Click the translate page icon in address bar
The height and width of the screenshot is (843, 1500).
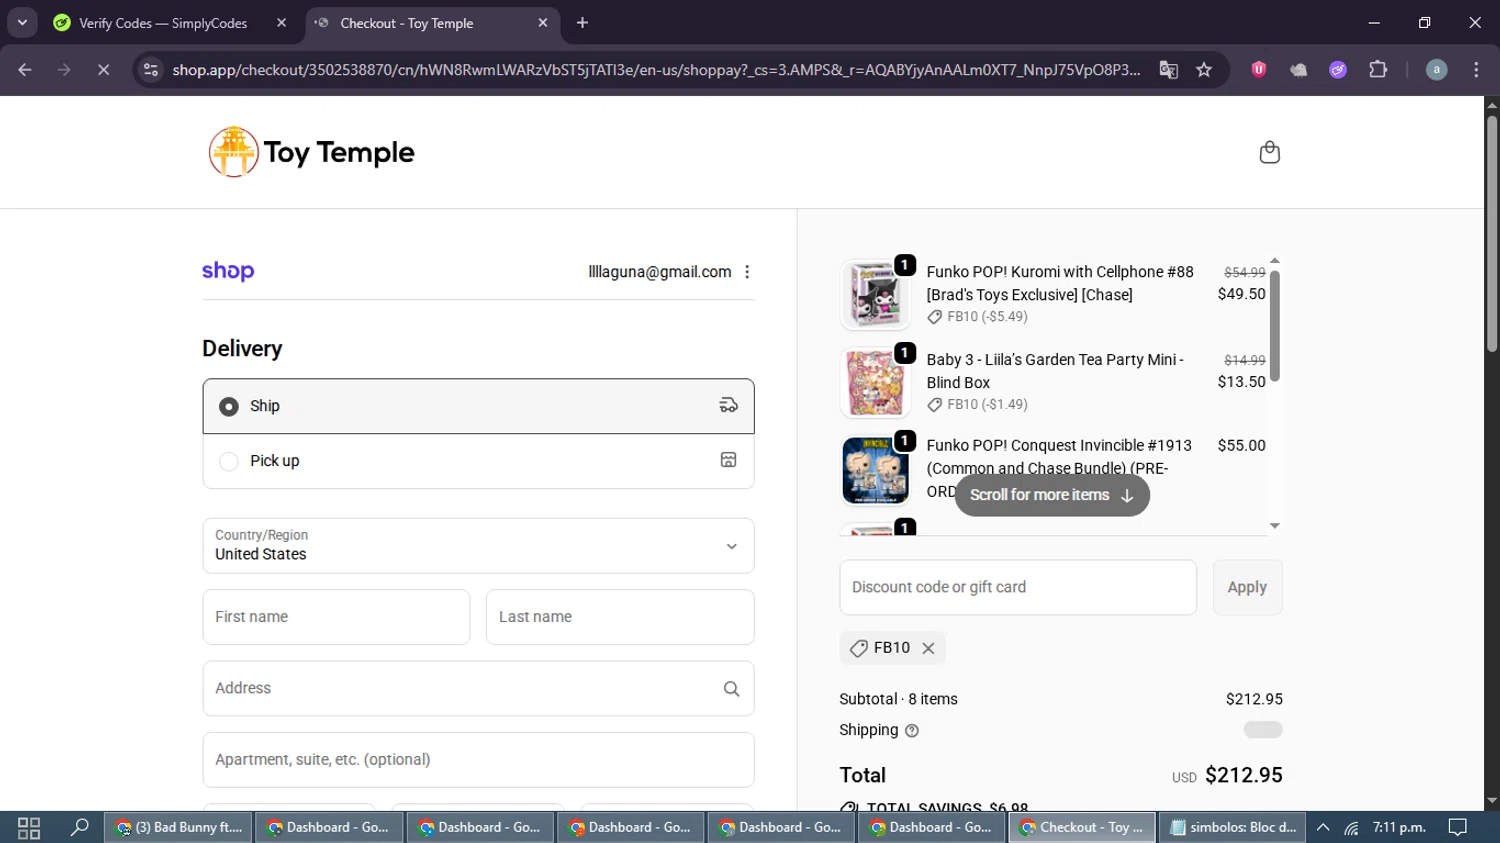tap(1168, 69)
